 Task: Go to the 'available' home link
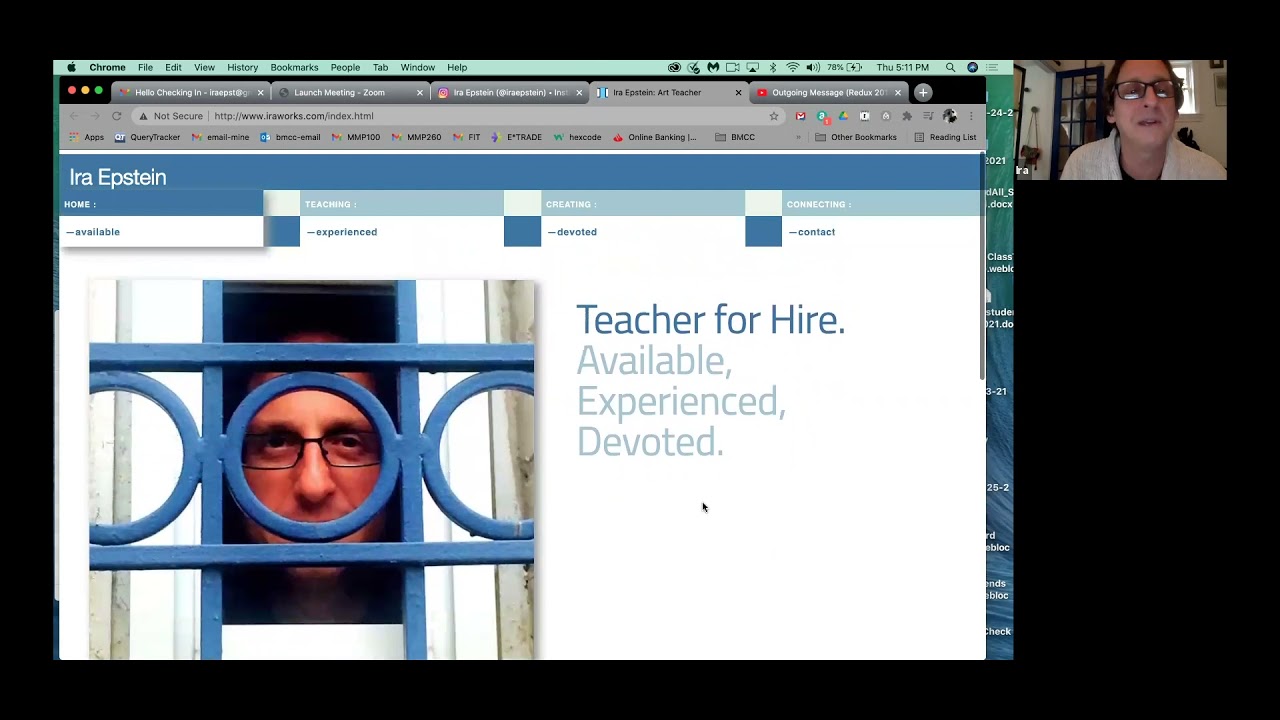coord(93,232)
